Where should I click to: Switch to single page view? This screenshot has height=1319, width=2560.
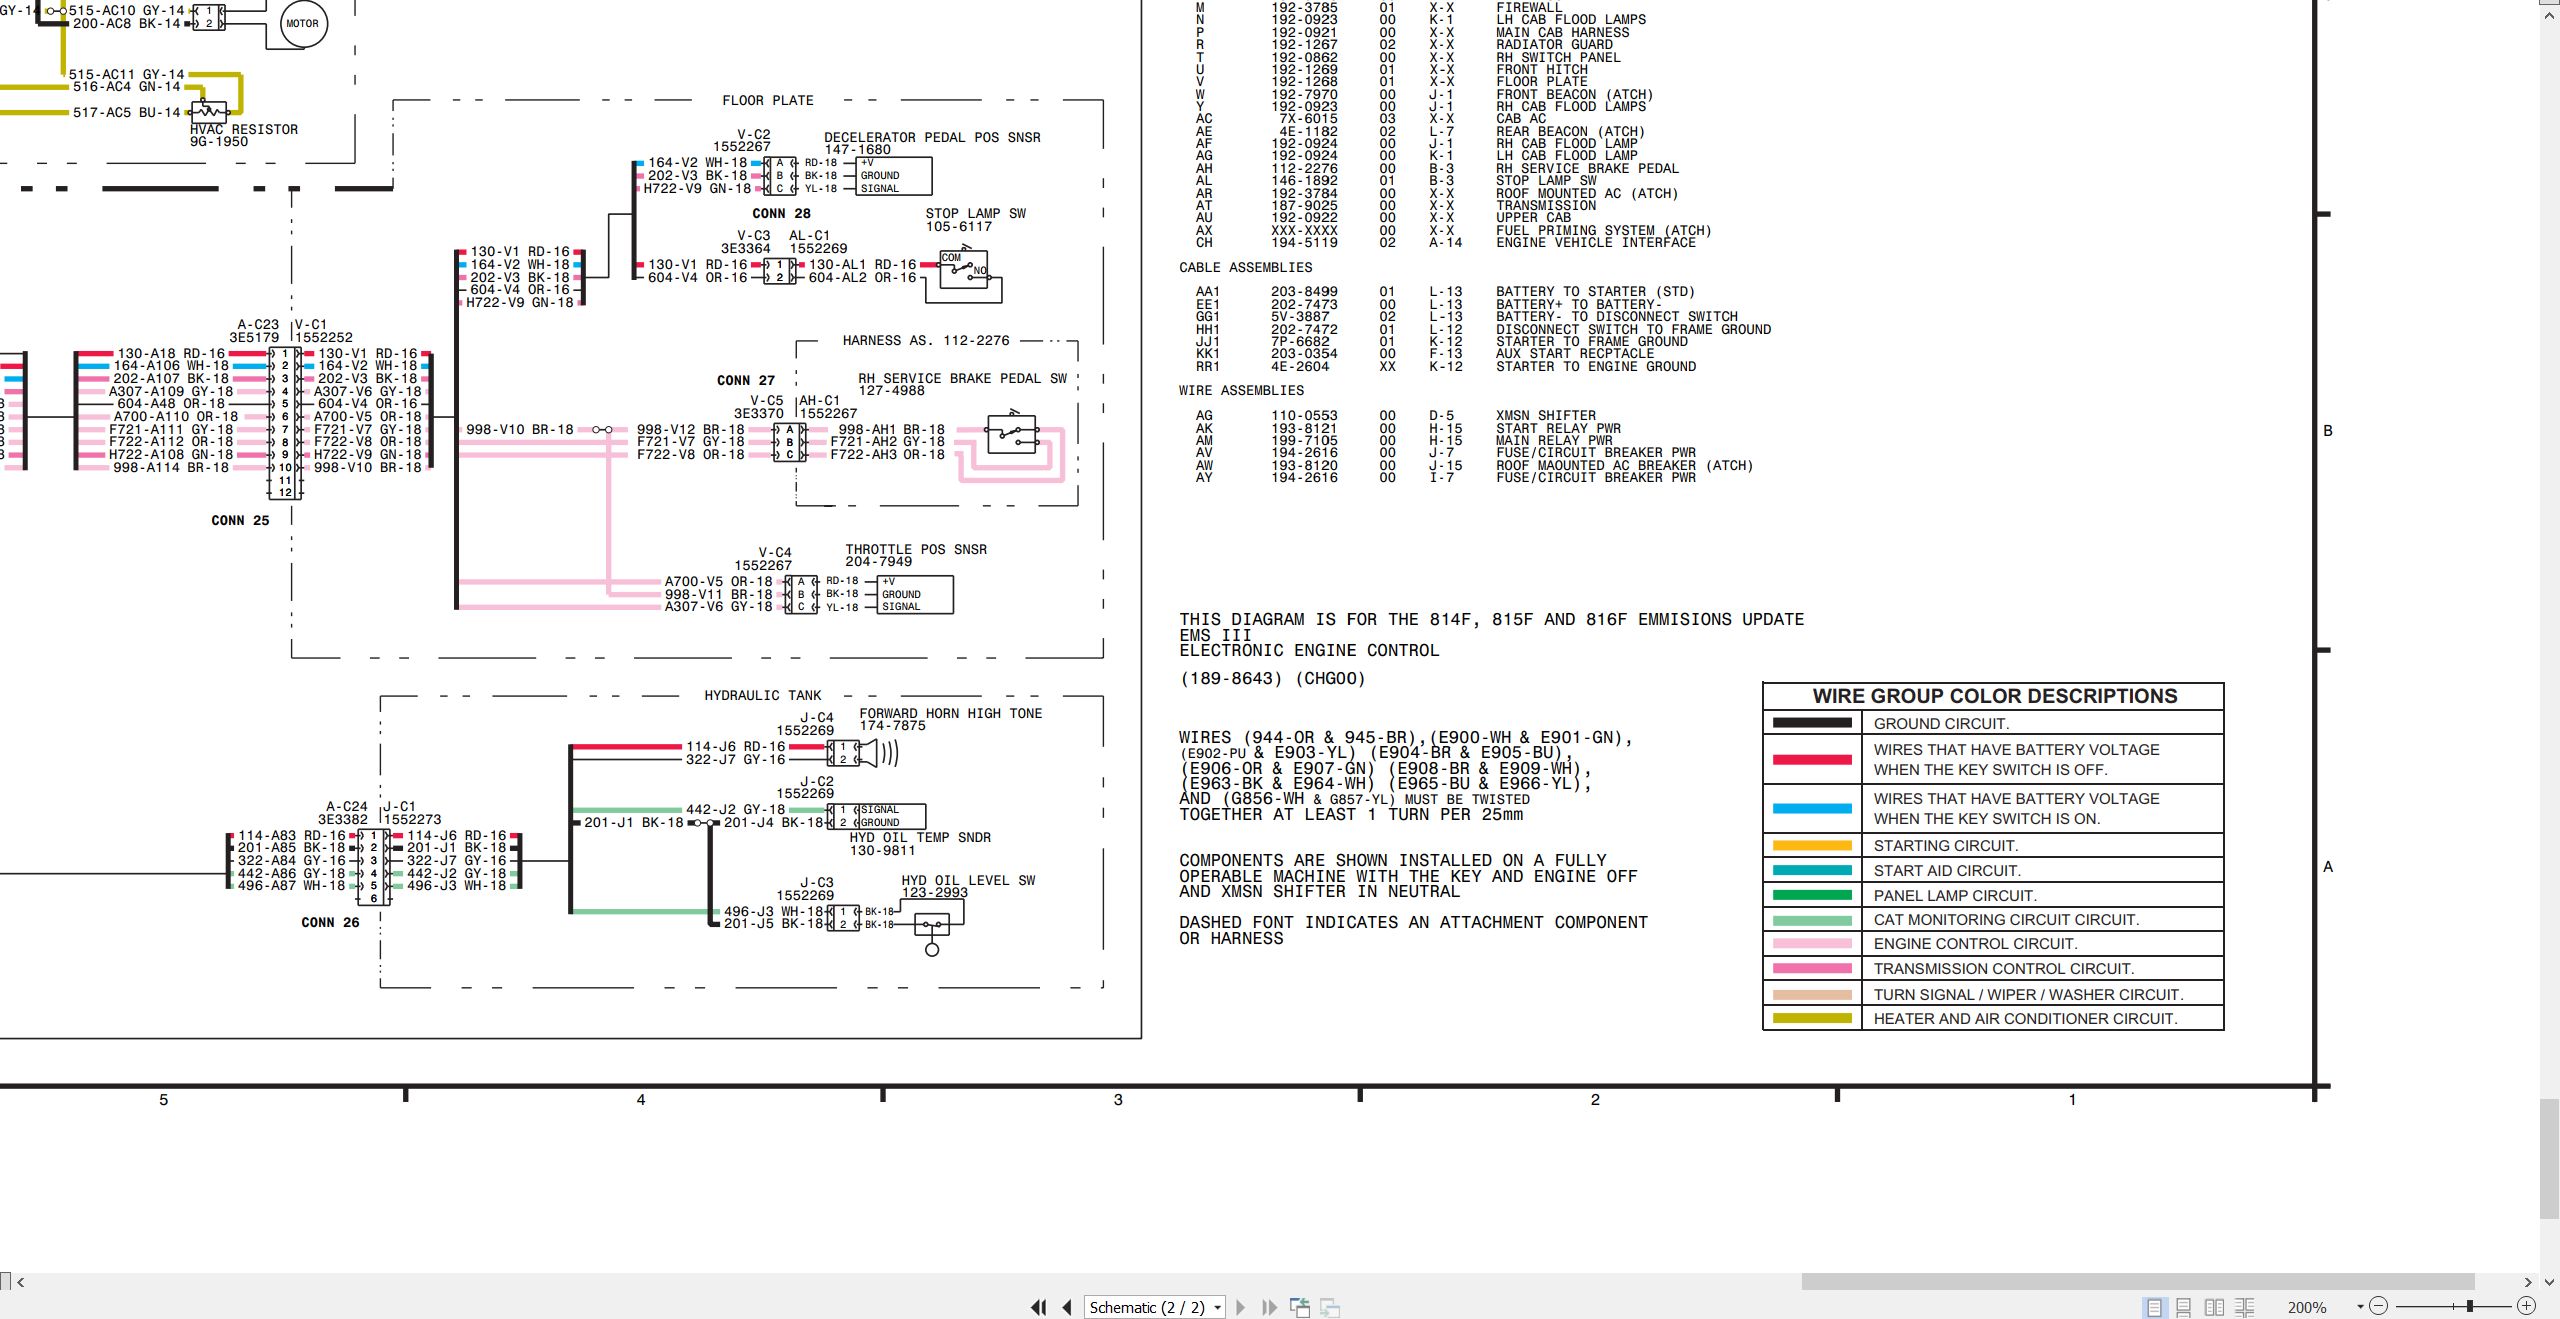pyautogui.click(x=2154, y=1307)
